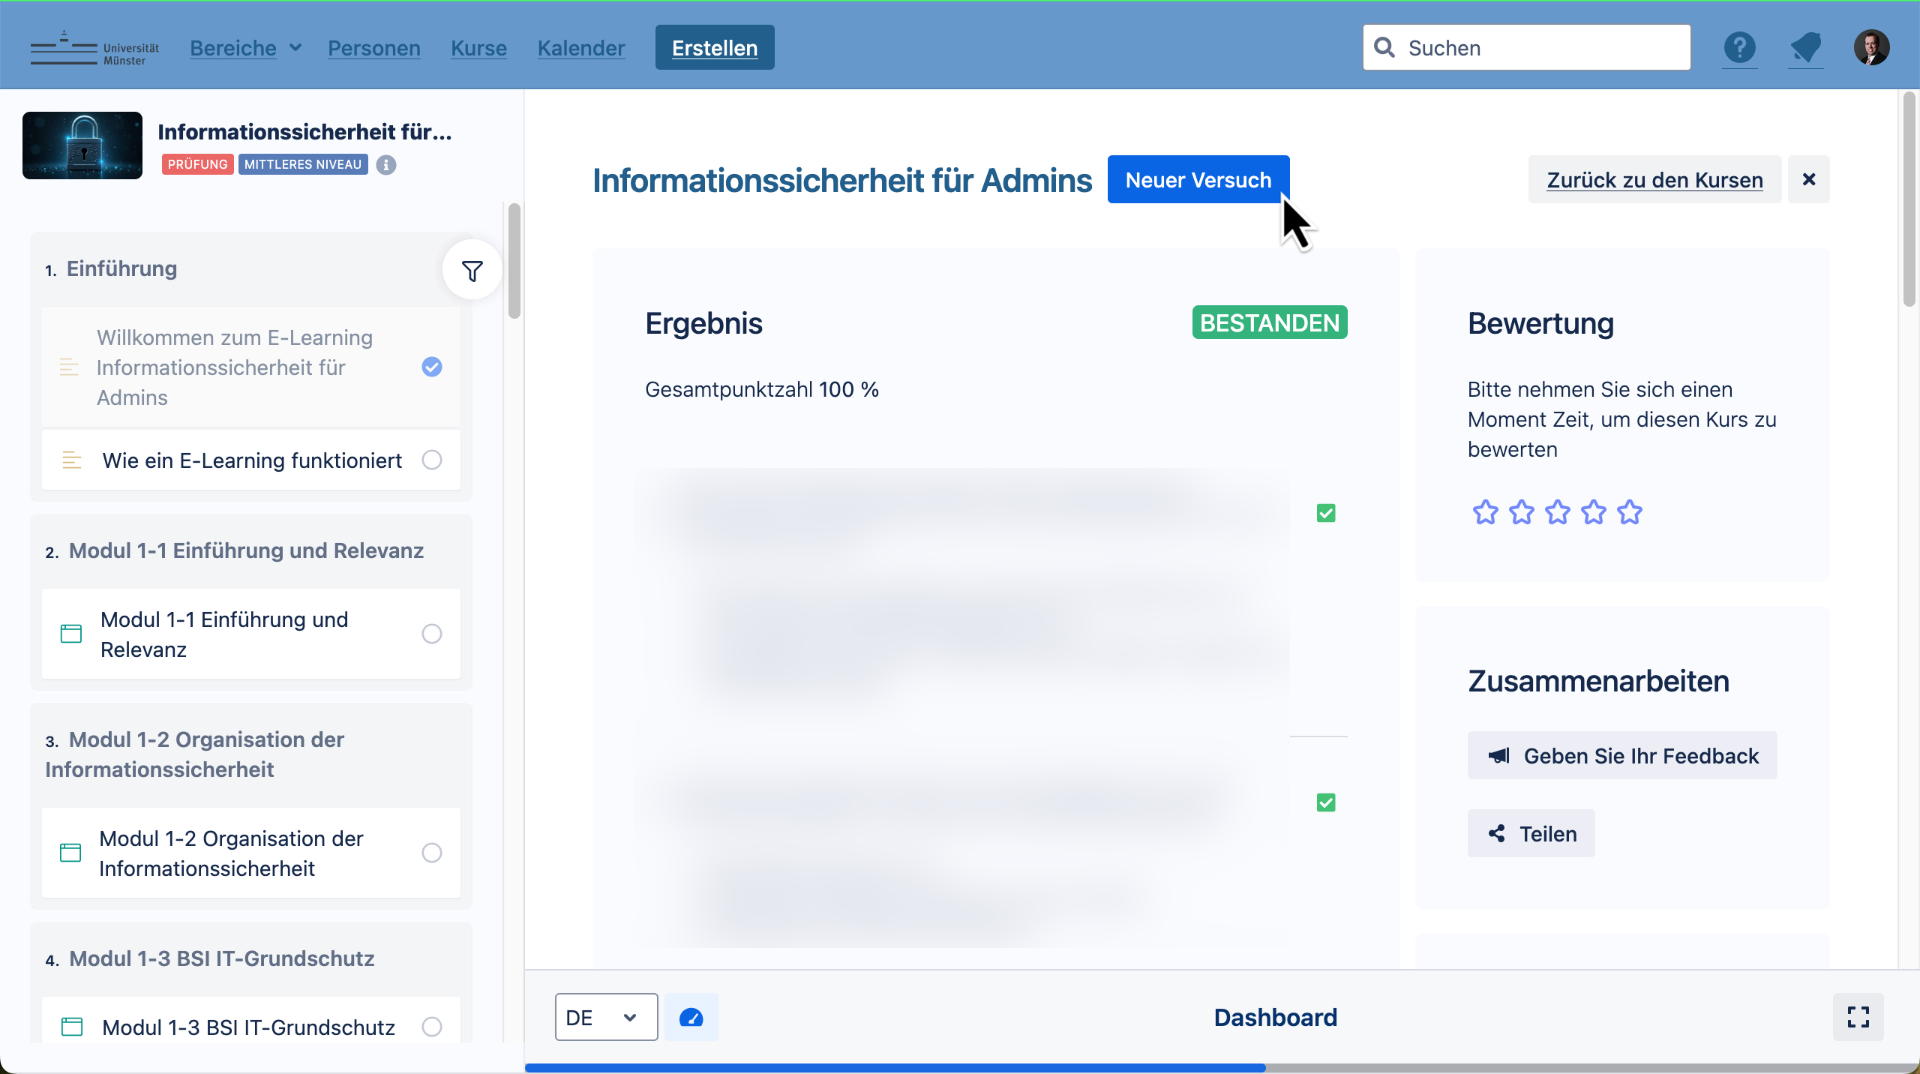Click the text icon beside Willkommen zum E-Learning
This screenshot has width=1920, height=1074.
(x=69, y=368)
